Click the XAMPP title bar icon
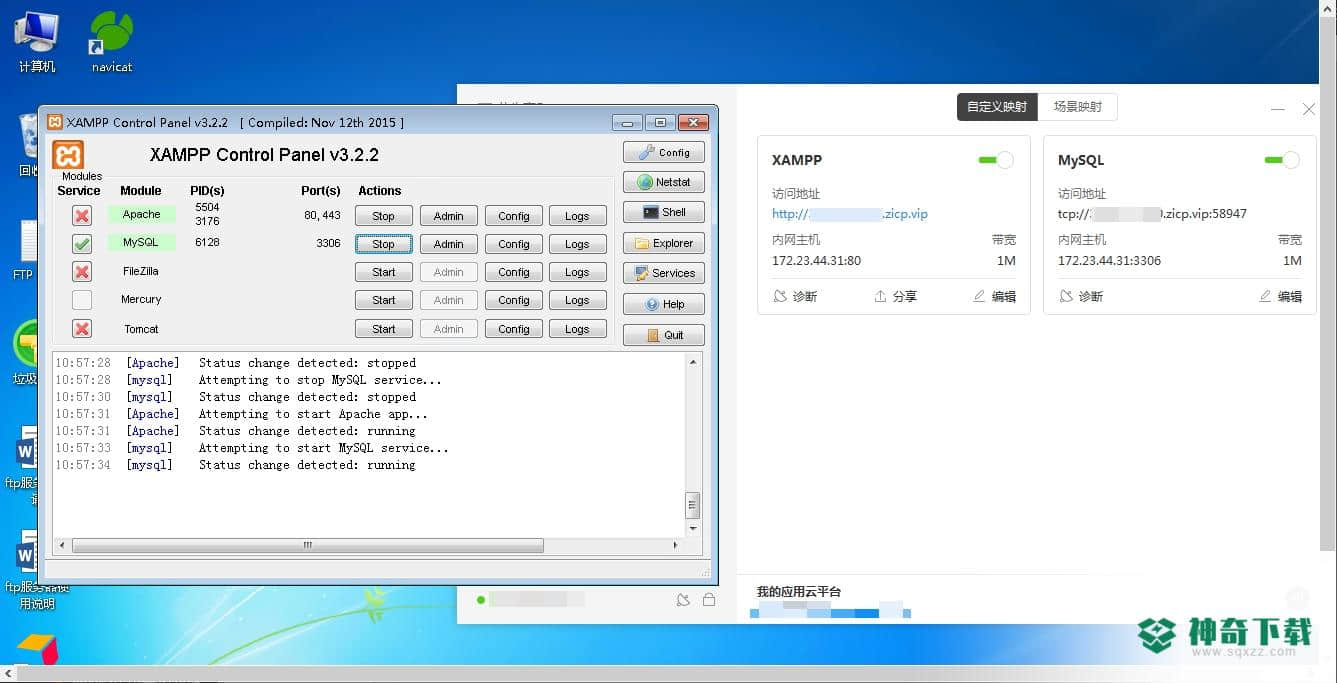 [x=55, y=122]
